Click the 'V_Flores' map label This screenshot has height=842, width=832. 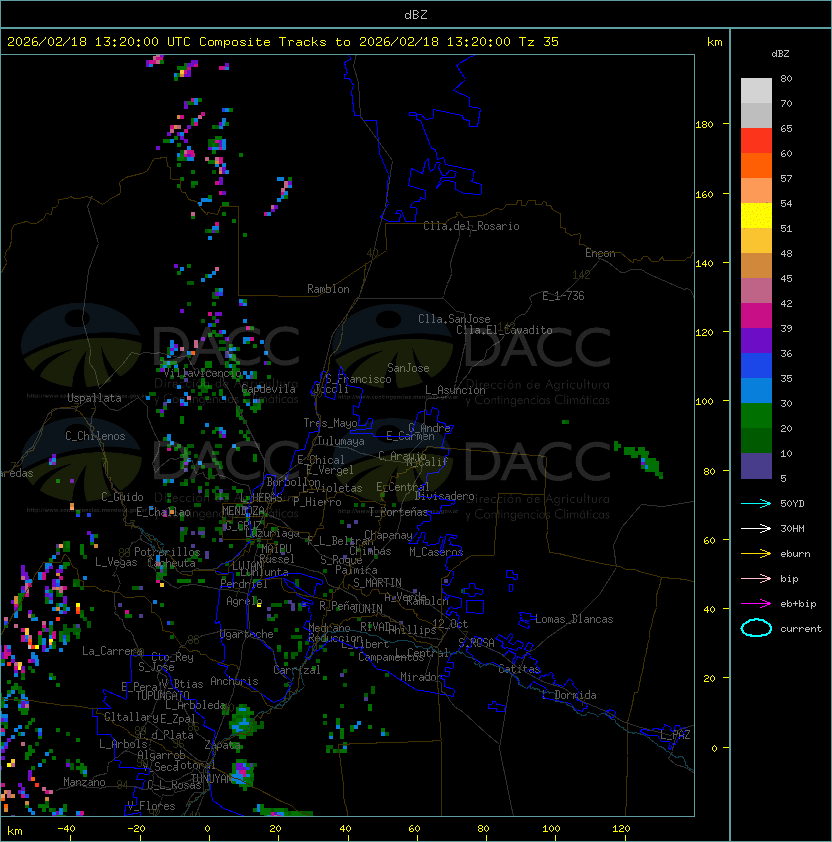[151, 806]
